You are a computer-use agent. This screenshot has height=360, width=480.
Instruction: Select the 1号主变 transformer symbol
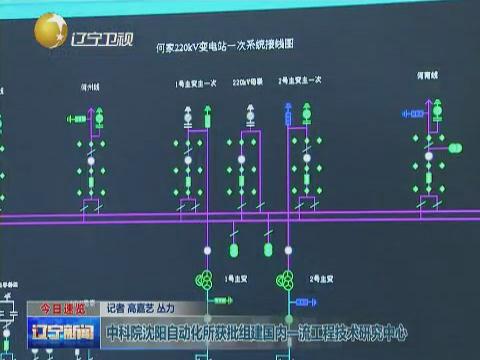tap(203, 279)
